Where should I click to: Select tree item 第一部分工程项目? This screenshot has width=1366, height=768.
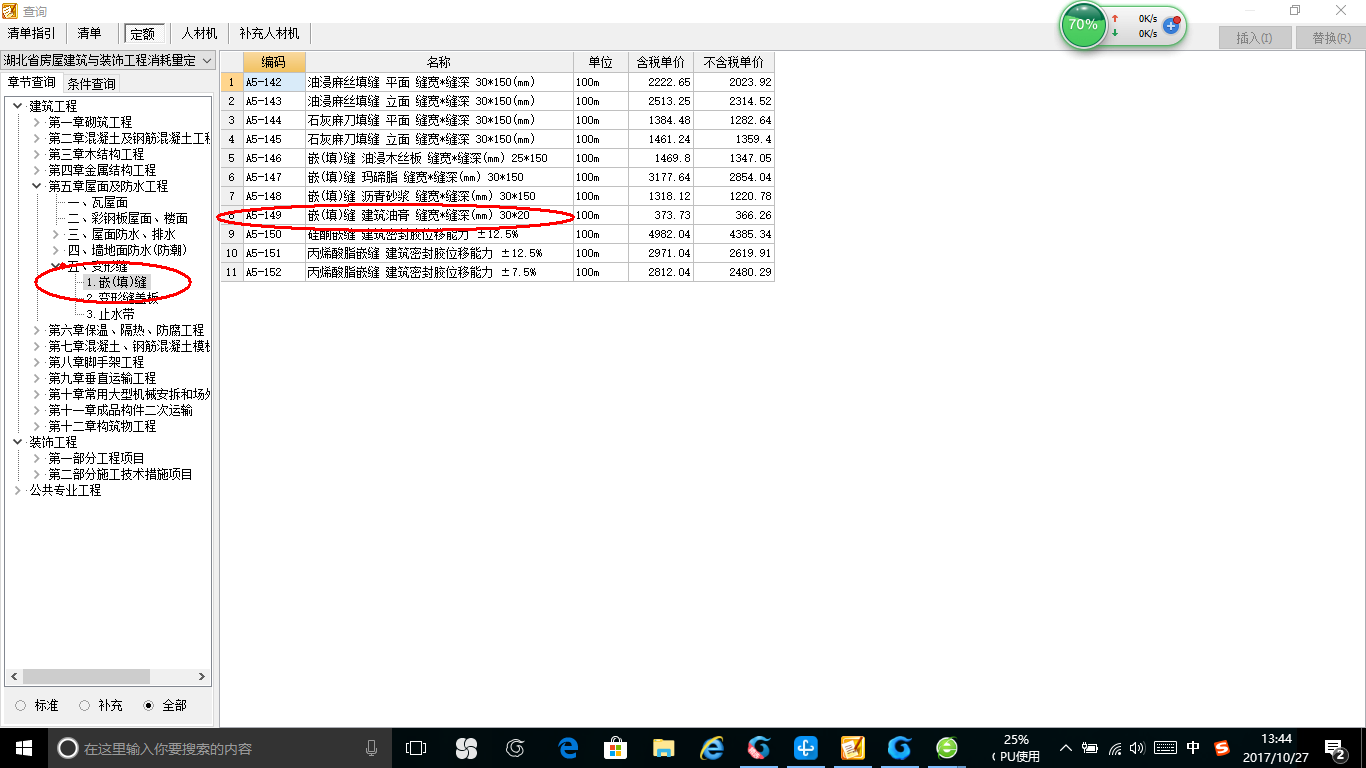point(96,458)
